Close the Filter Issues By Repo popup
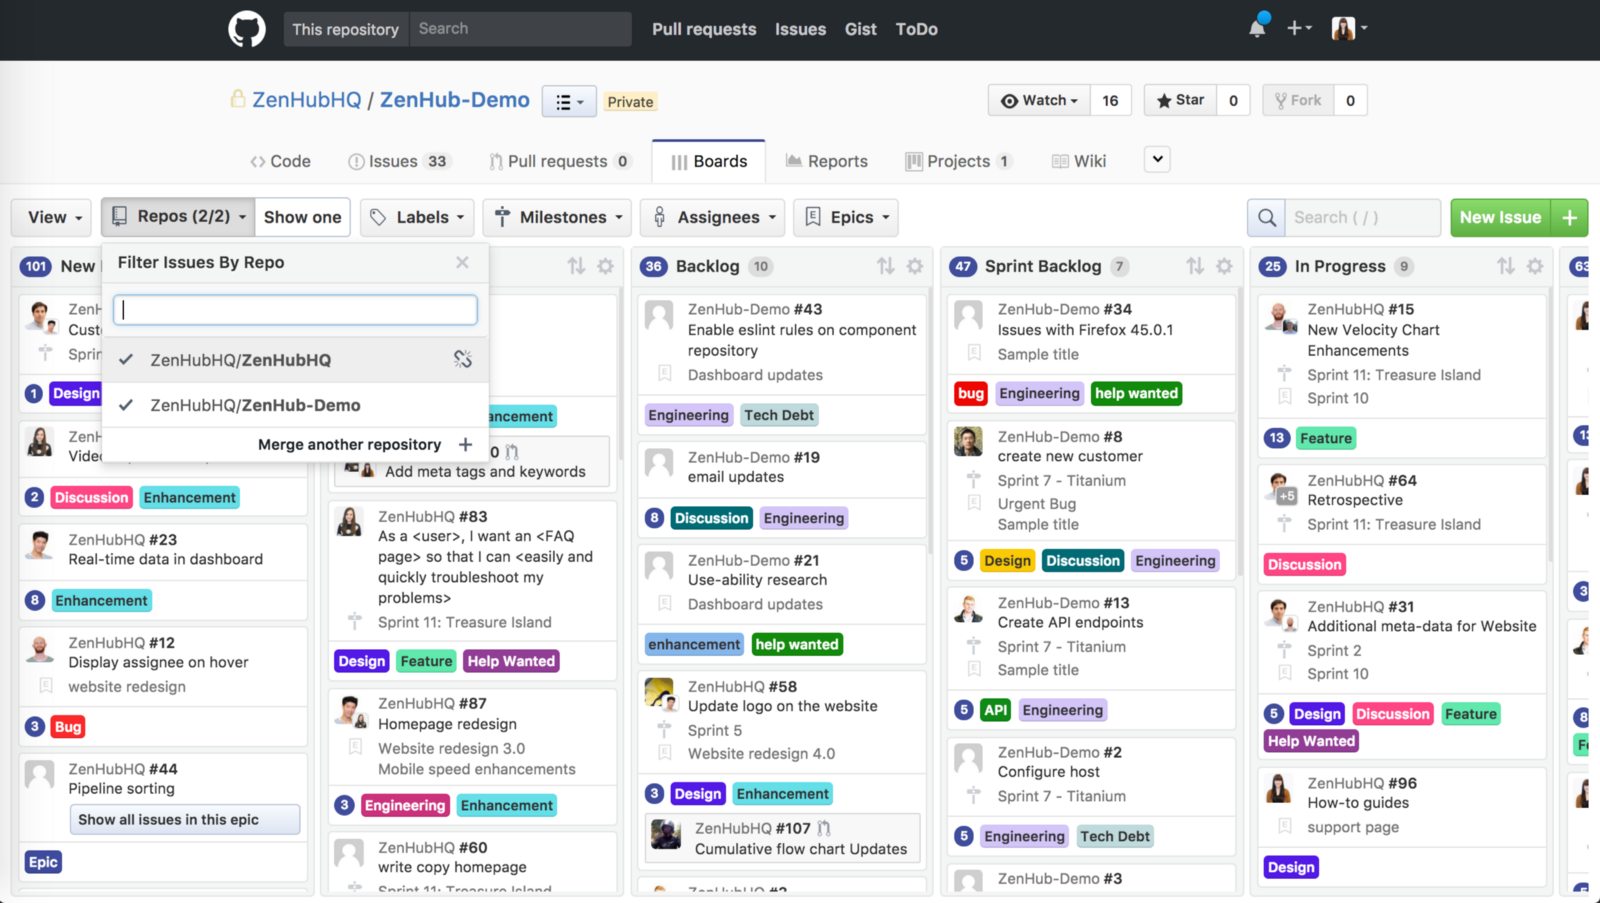This screenshot has width=1600, height=903. (x=462, y=262)
